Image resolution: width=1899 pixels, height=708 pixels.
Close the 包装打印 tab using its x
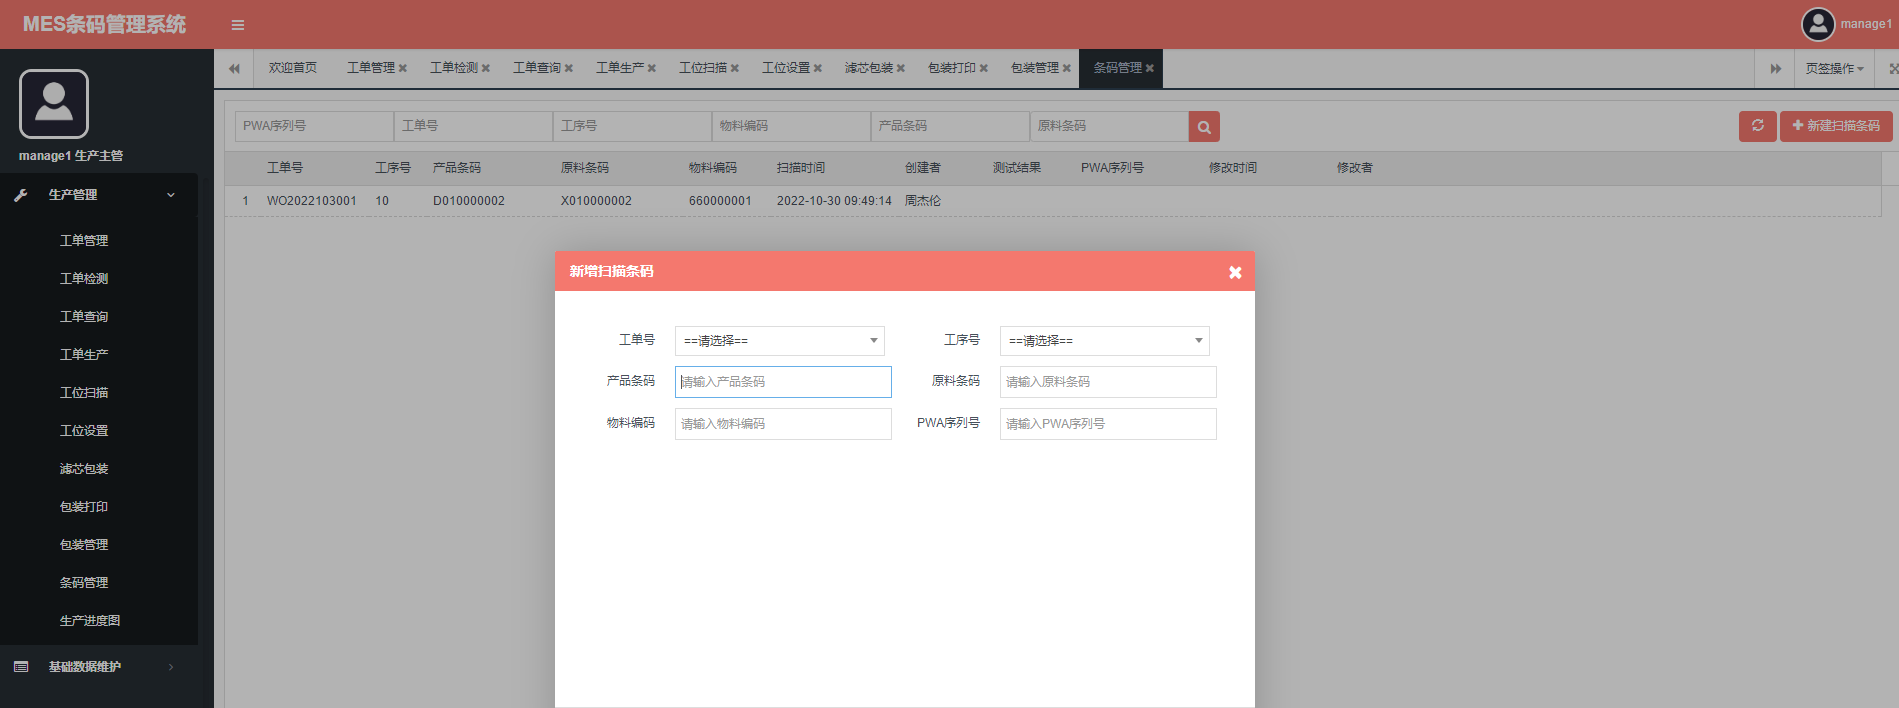984,69
